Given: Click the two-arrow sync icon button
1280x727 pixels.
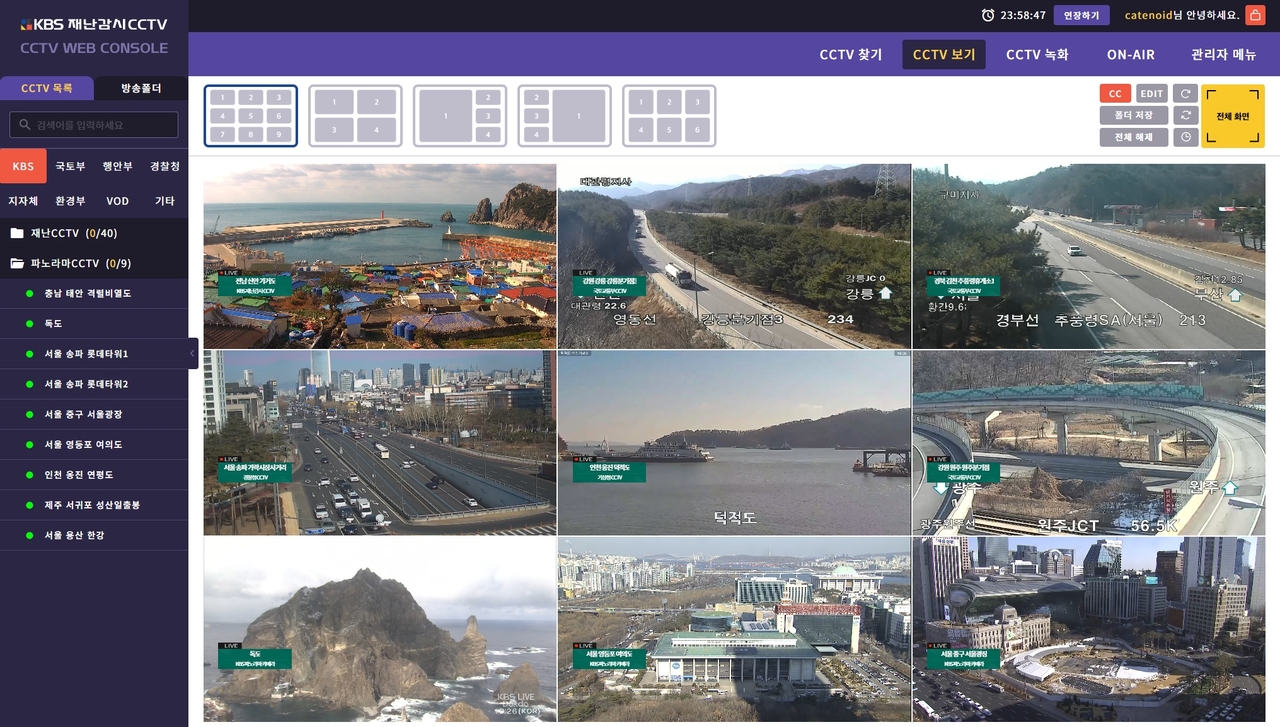Looking at the screenshot, I should click(1185, 116).
